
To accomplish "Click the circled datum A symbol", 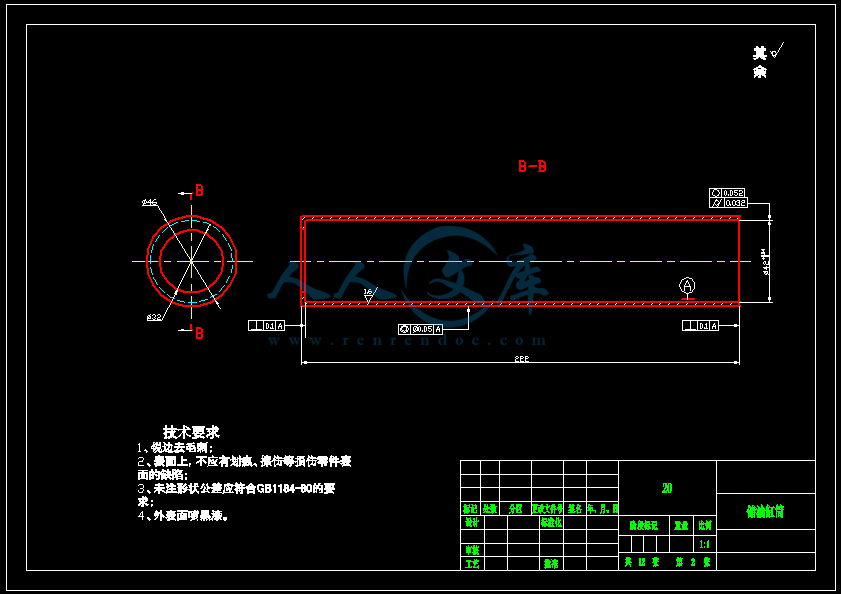I will [x=687, y=285].
